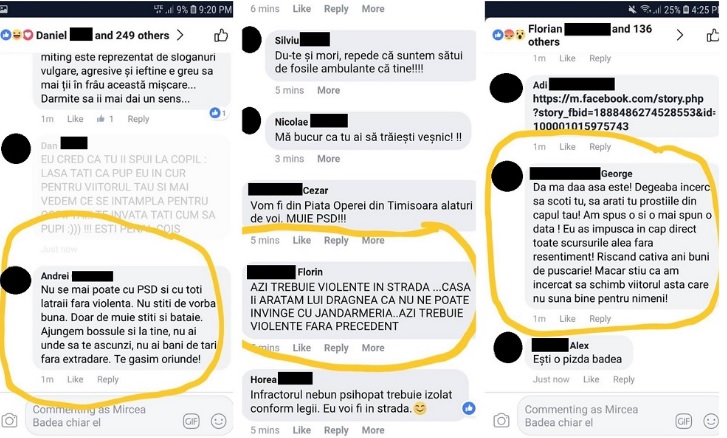The image size is (727, 438).
Task: Open emoji picker in left comment box
Action: point(218,421)
